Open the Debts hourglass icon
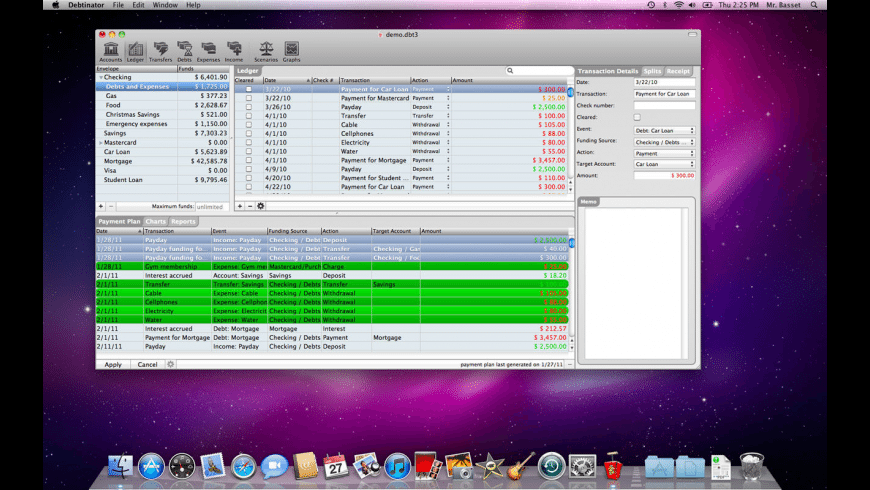 pyautogui.click(x=184, y=49)
